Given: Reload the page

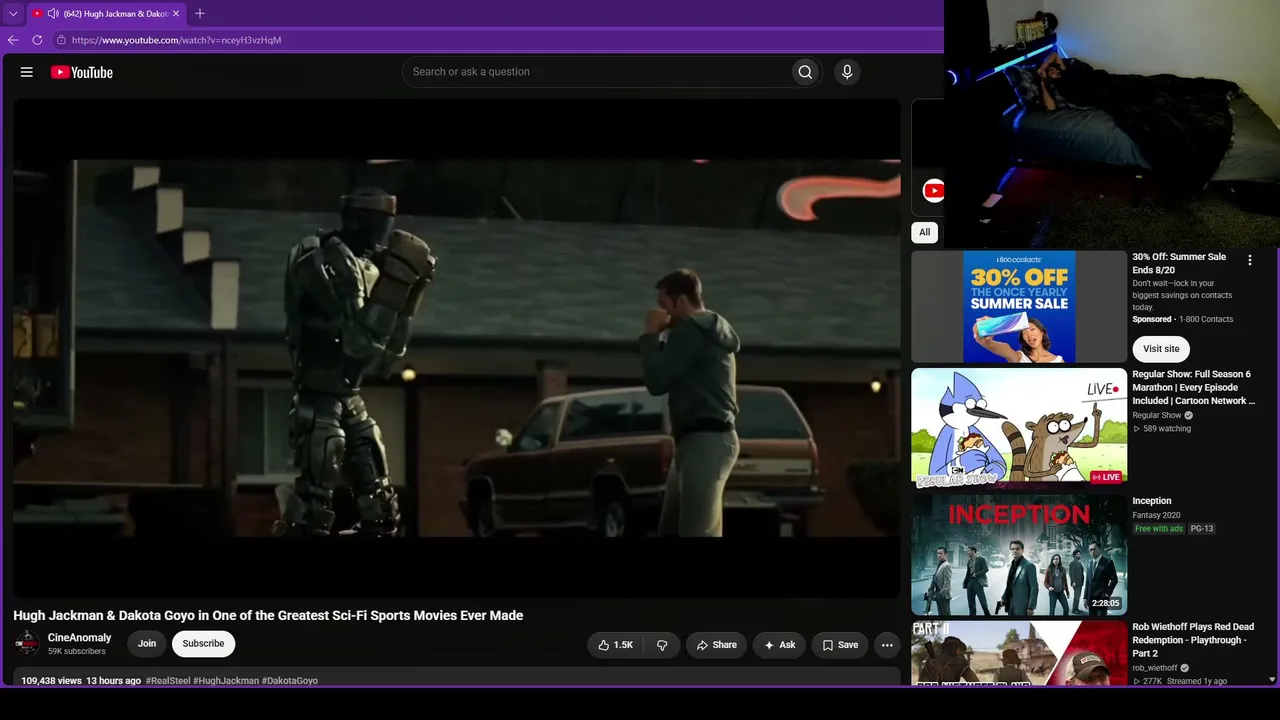Looking at the screenshot, I should click(37, 40).
